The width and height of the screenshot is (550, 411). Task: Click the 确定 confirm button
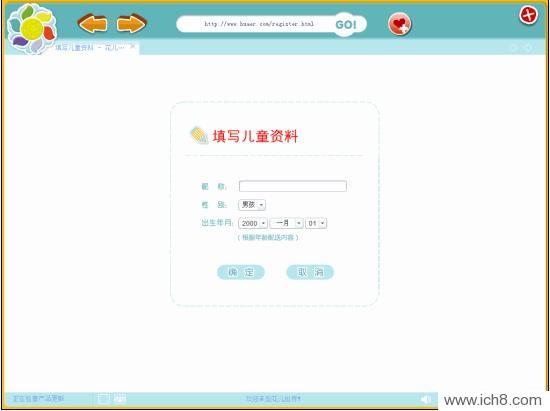click(241, 272)
